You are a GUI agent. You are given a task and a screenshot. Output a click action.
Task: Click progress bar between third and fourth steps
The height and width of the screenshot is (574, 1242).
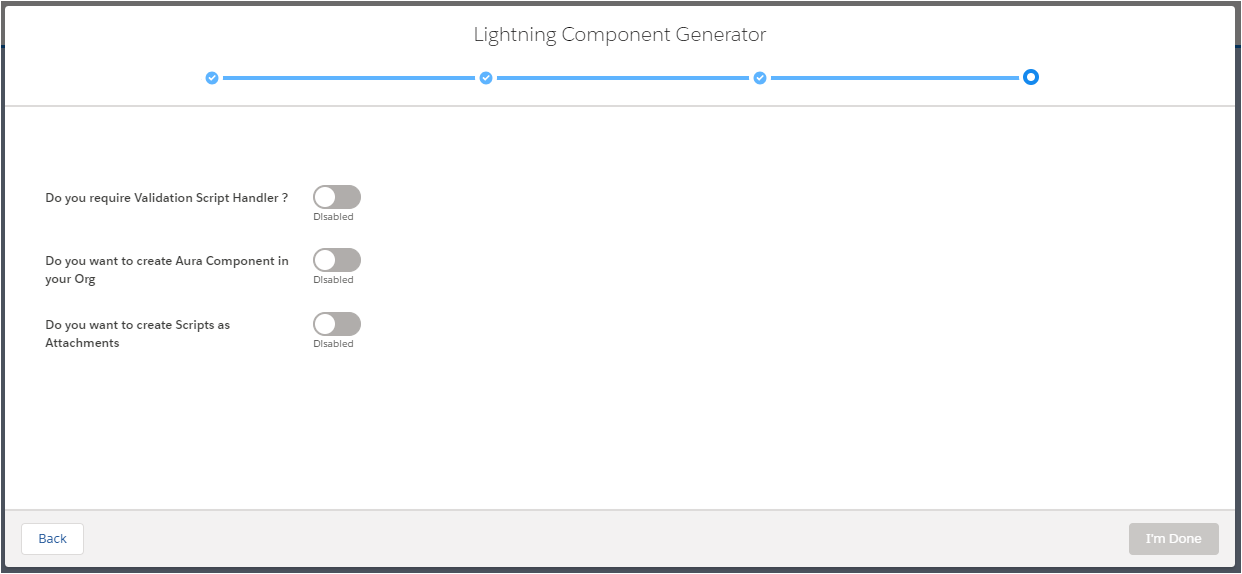coord(895,78)
